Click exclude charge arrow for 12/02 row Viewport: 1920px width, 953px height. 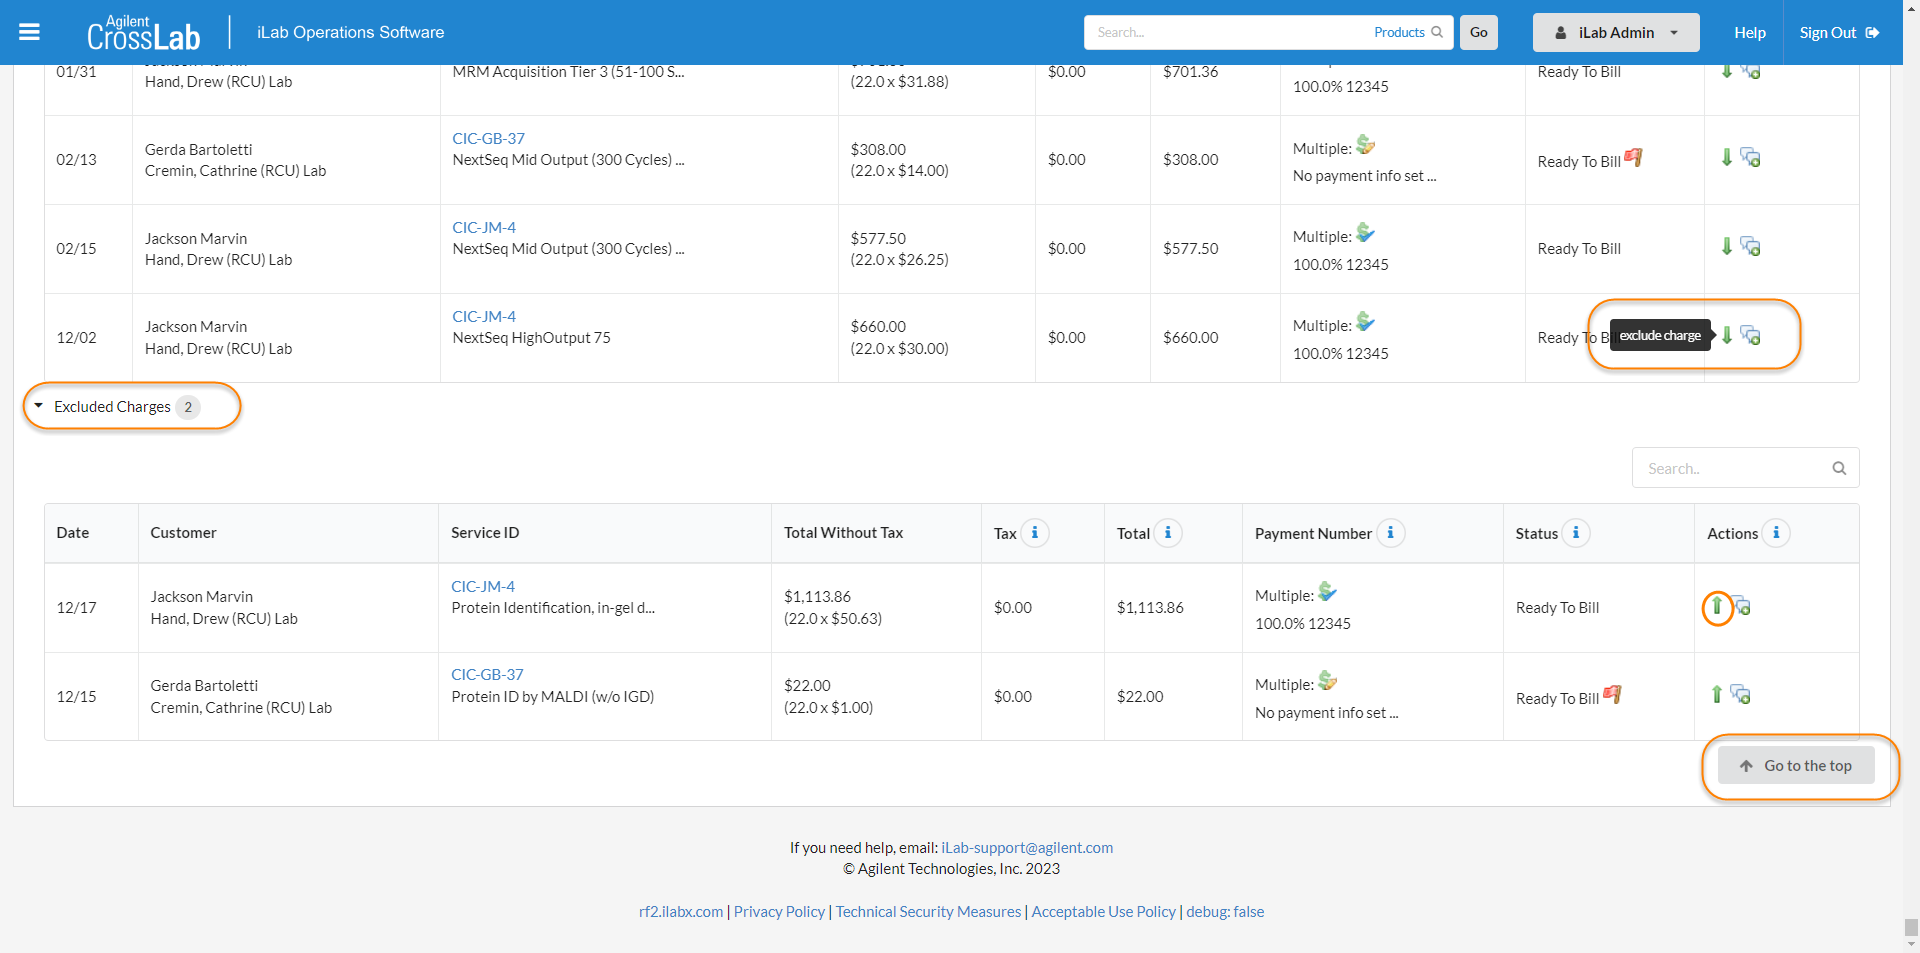(x=1727, y=335)
